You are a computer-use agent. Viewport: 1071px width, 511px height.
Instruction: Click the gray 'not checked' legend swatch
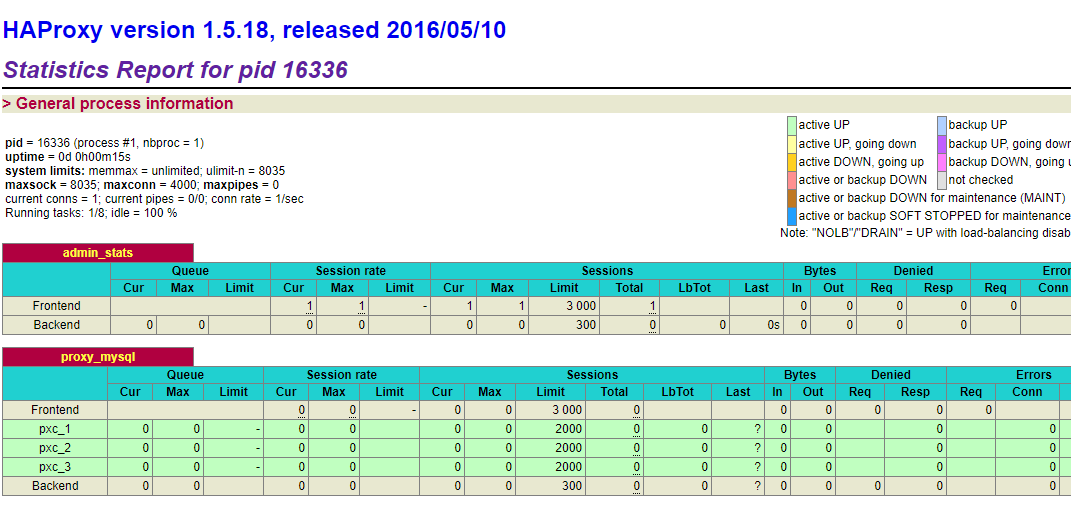[941, 180]
